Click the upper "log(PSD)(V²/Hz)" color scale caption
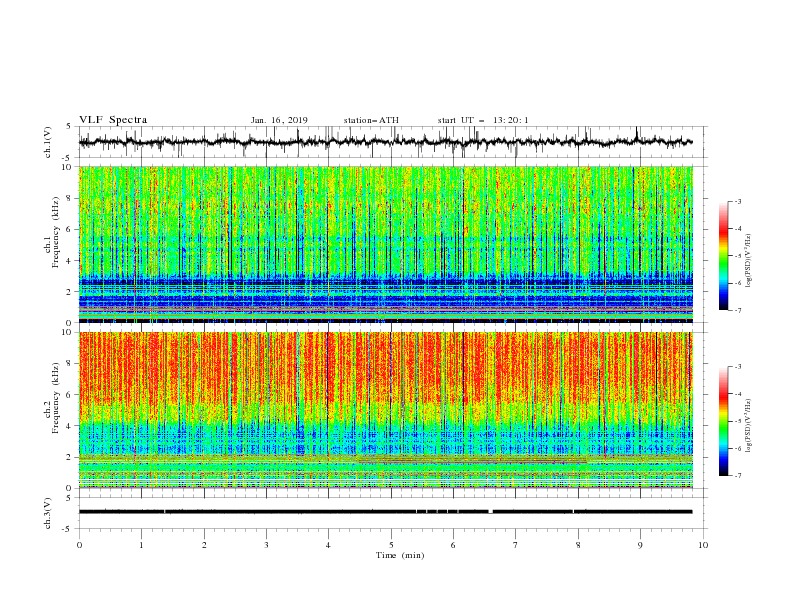792x612 pixels. coord(748,261)
